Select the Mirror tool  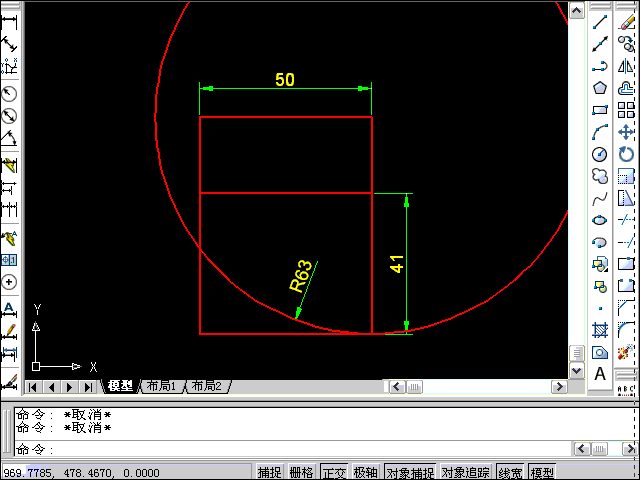(x=626, y=66)
